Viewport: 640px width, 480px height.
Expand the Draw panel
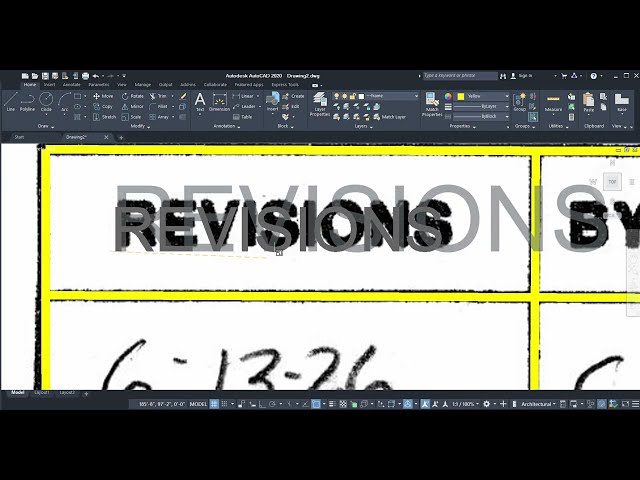pyautogui.click(x=45, y=127)
